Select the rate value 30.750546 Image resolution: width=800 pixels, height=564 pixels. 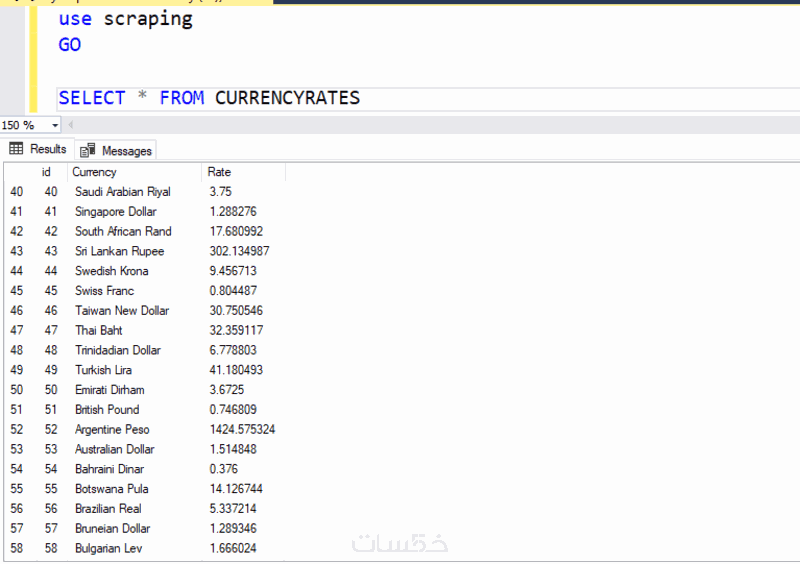coord(236,311)
